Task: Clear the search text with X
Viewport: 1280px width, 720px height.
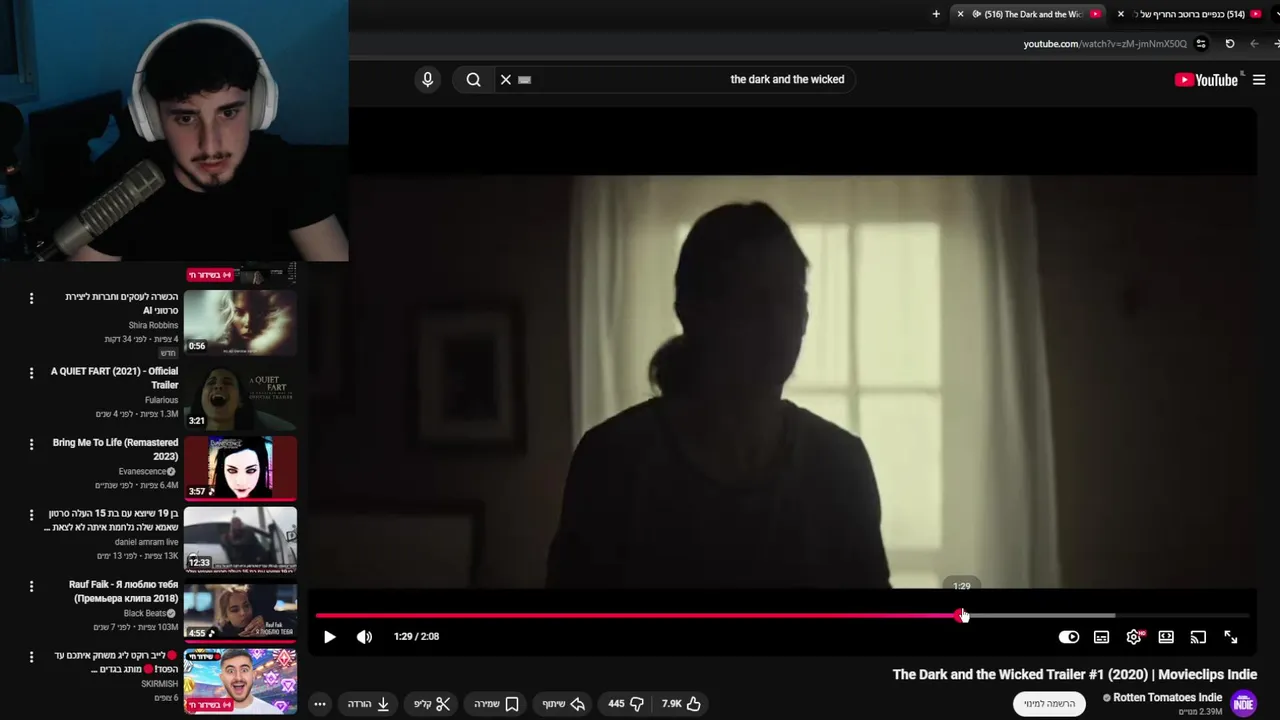Action: tap(506, 80)
